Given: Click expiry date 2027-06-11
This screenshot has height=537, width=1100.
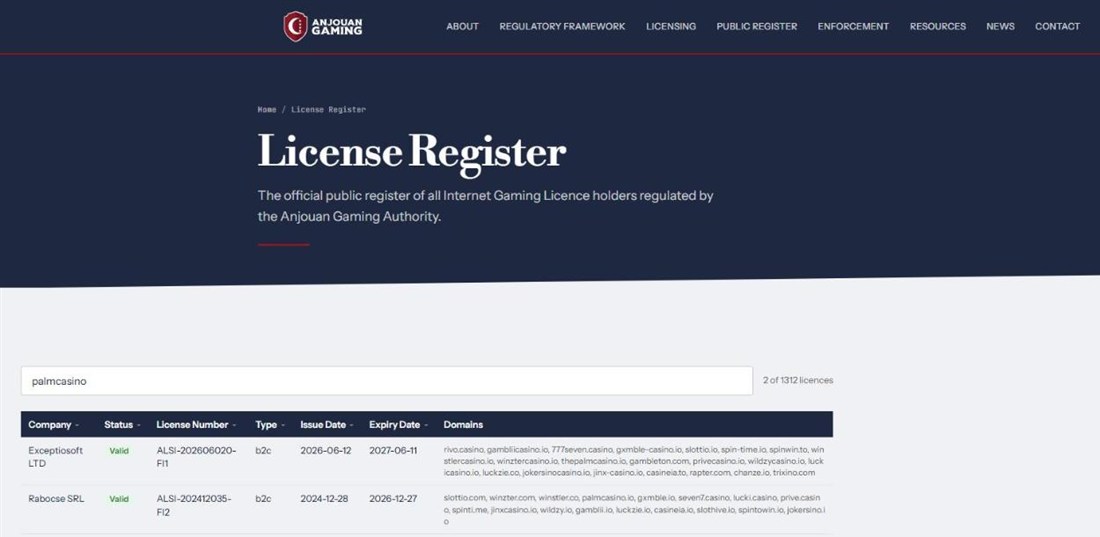Looking at the screenshot, I should tap(393, 451).
